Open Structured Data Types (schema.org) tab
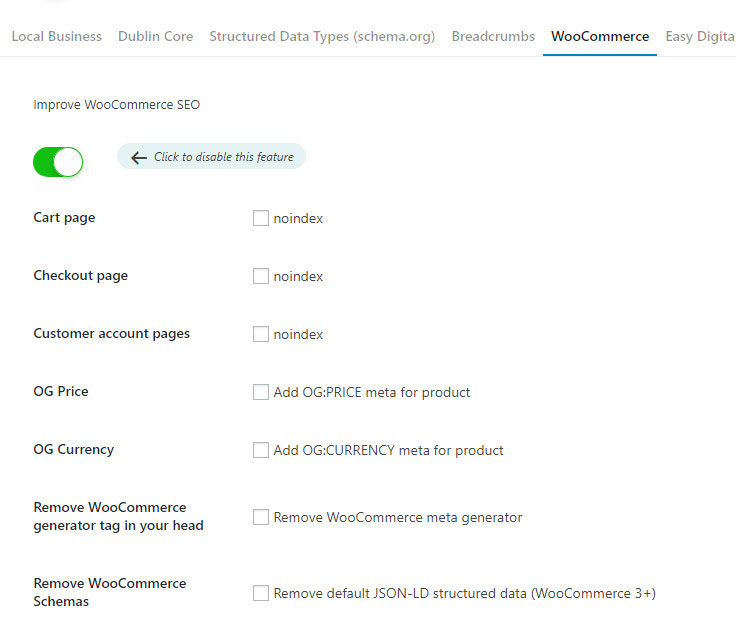The height and width of the screenshot is (634, 736). pyautogui.click(x=322, y=36)
